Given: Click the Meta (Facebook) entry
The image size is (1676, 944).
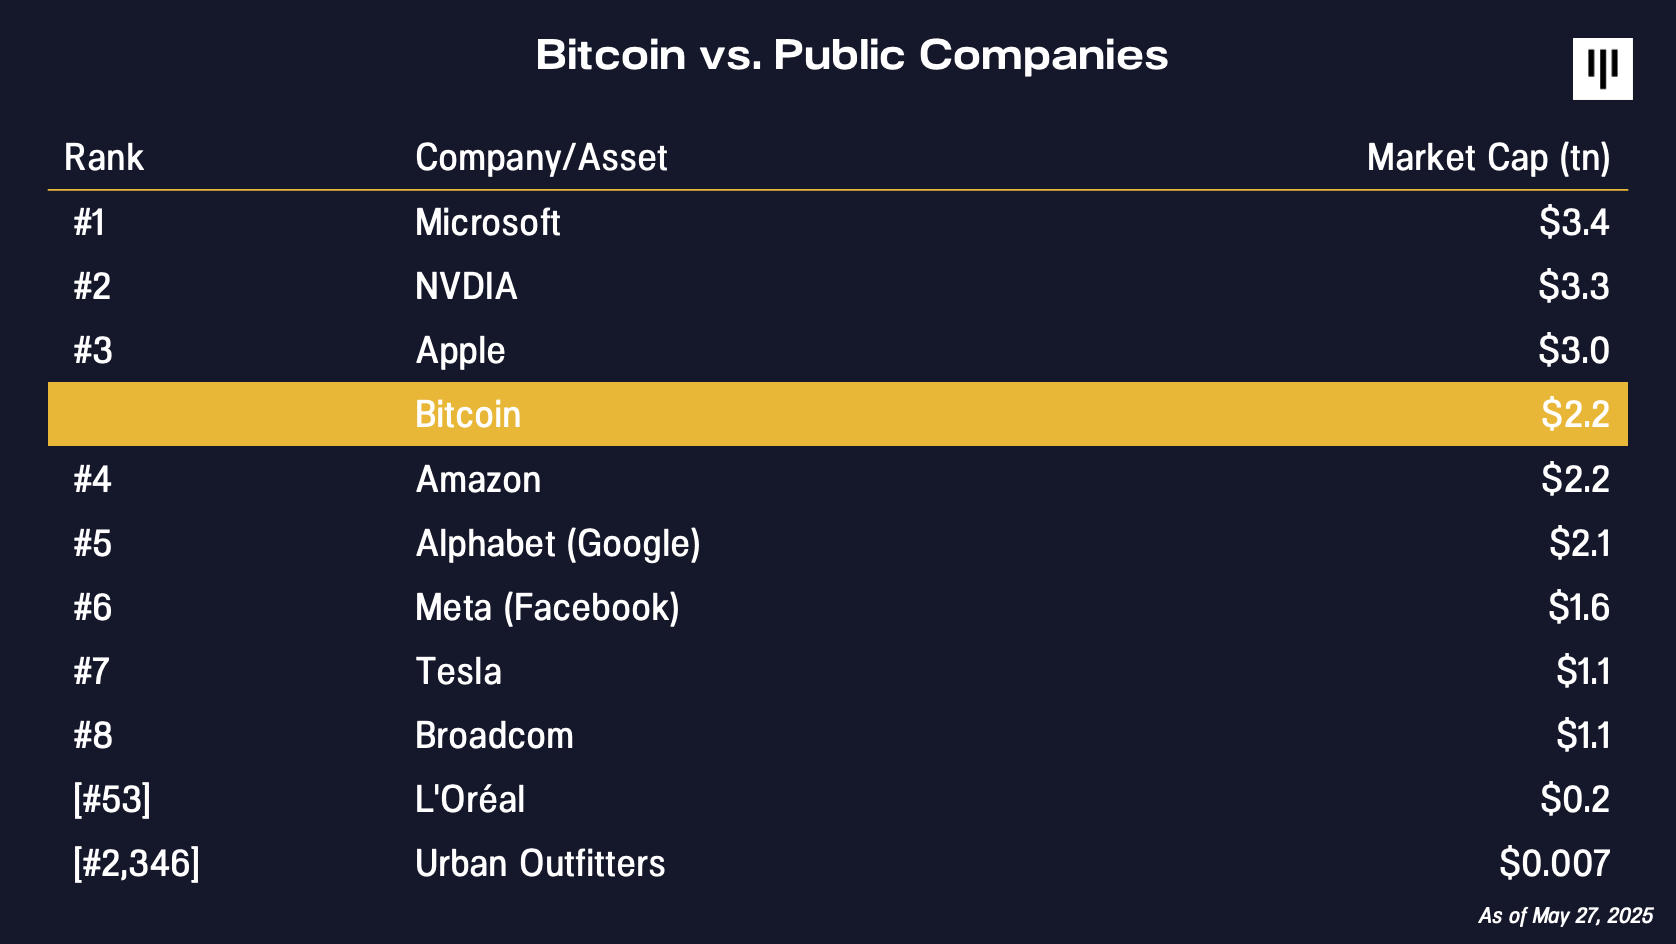Looking at the screenshot, I should point(547,608).
